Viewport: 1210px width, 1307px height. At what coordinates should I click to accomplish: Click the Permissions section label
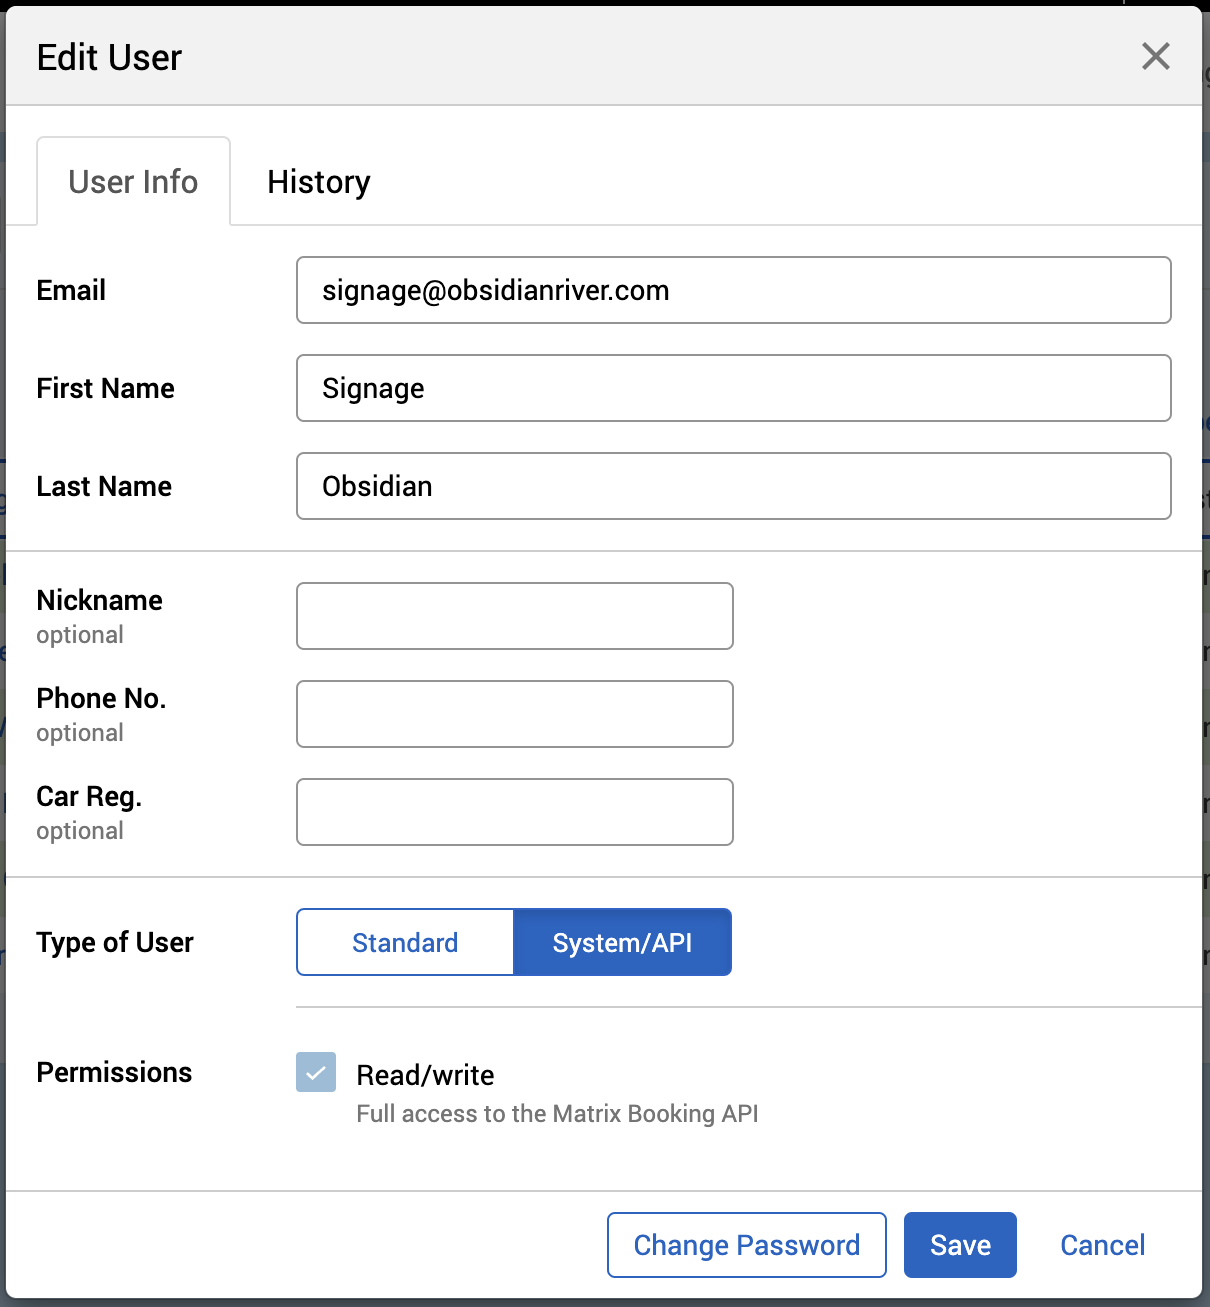(x=114, y=1072)
